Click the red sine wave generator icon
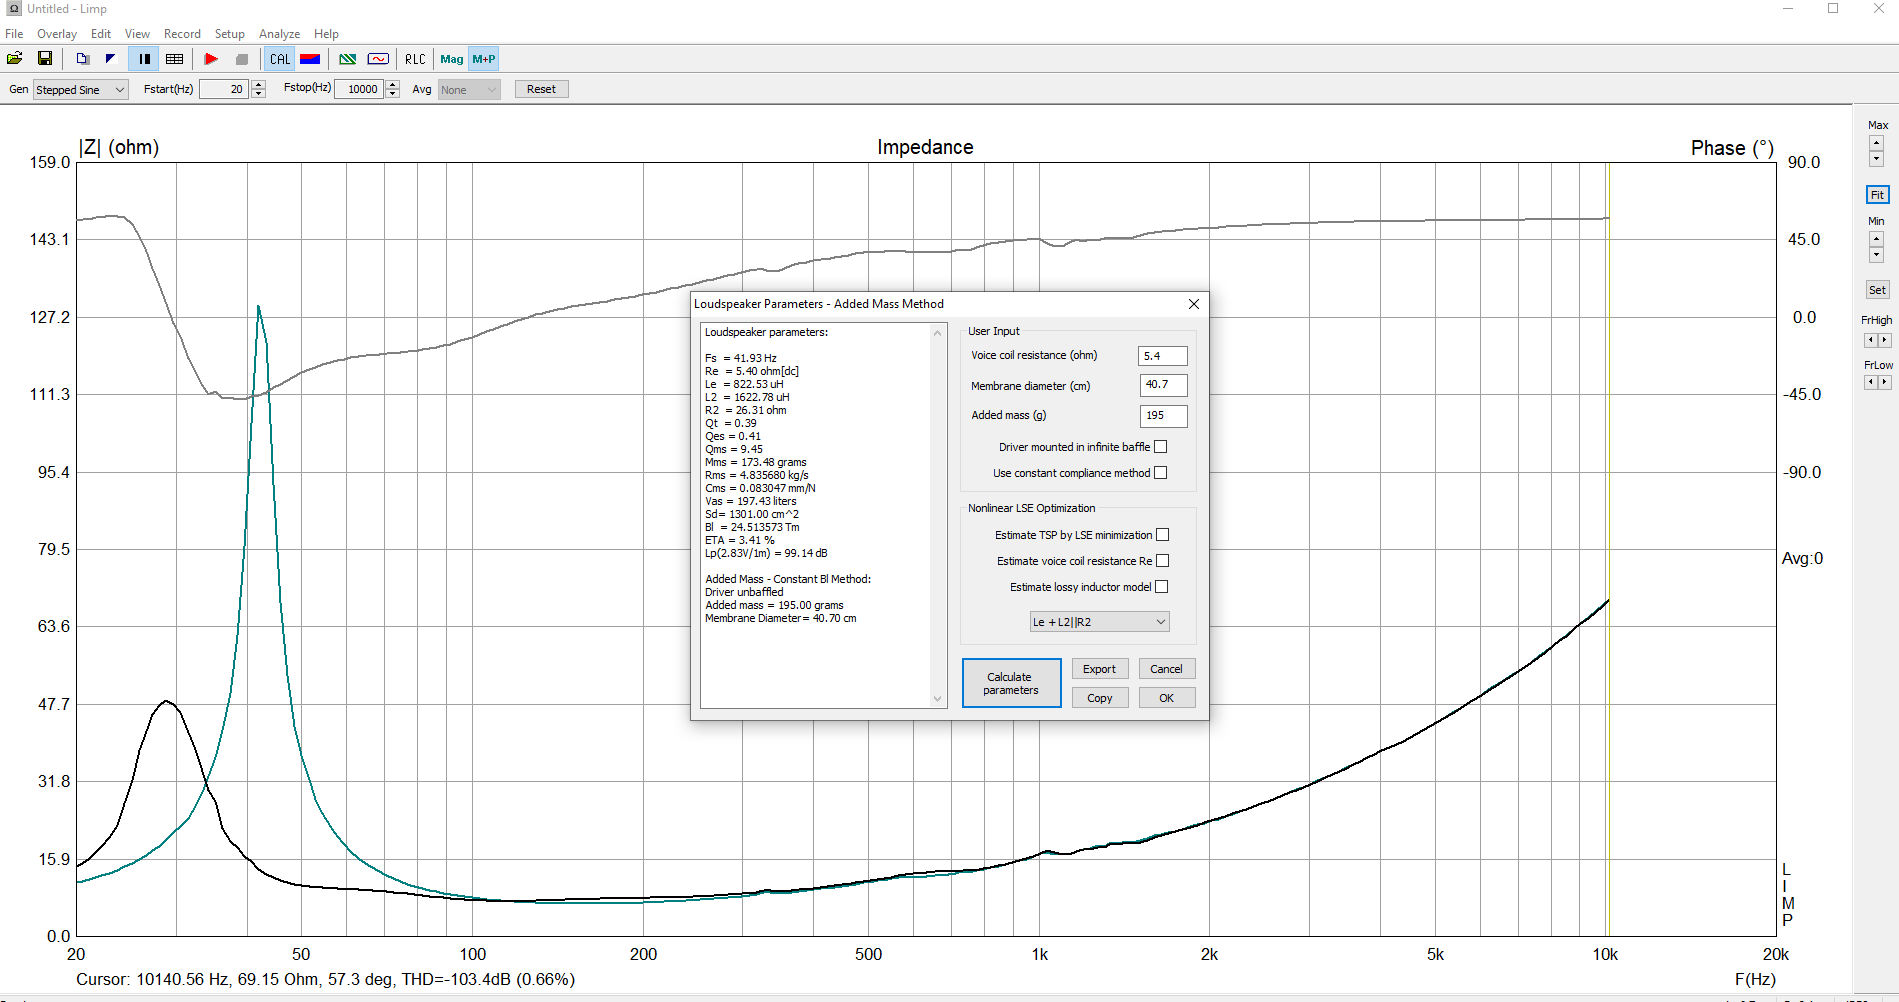This screenshot has height=1002, width=1899. point(378,59)
